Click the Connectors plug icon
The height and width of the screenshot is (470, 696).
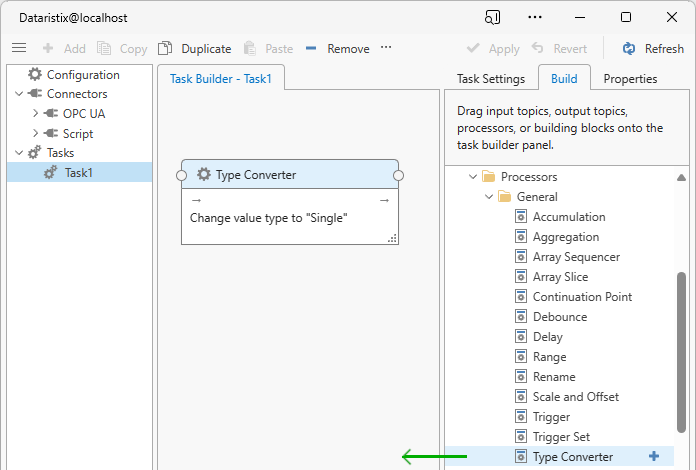[35, 94]
